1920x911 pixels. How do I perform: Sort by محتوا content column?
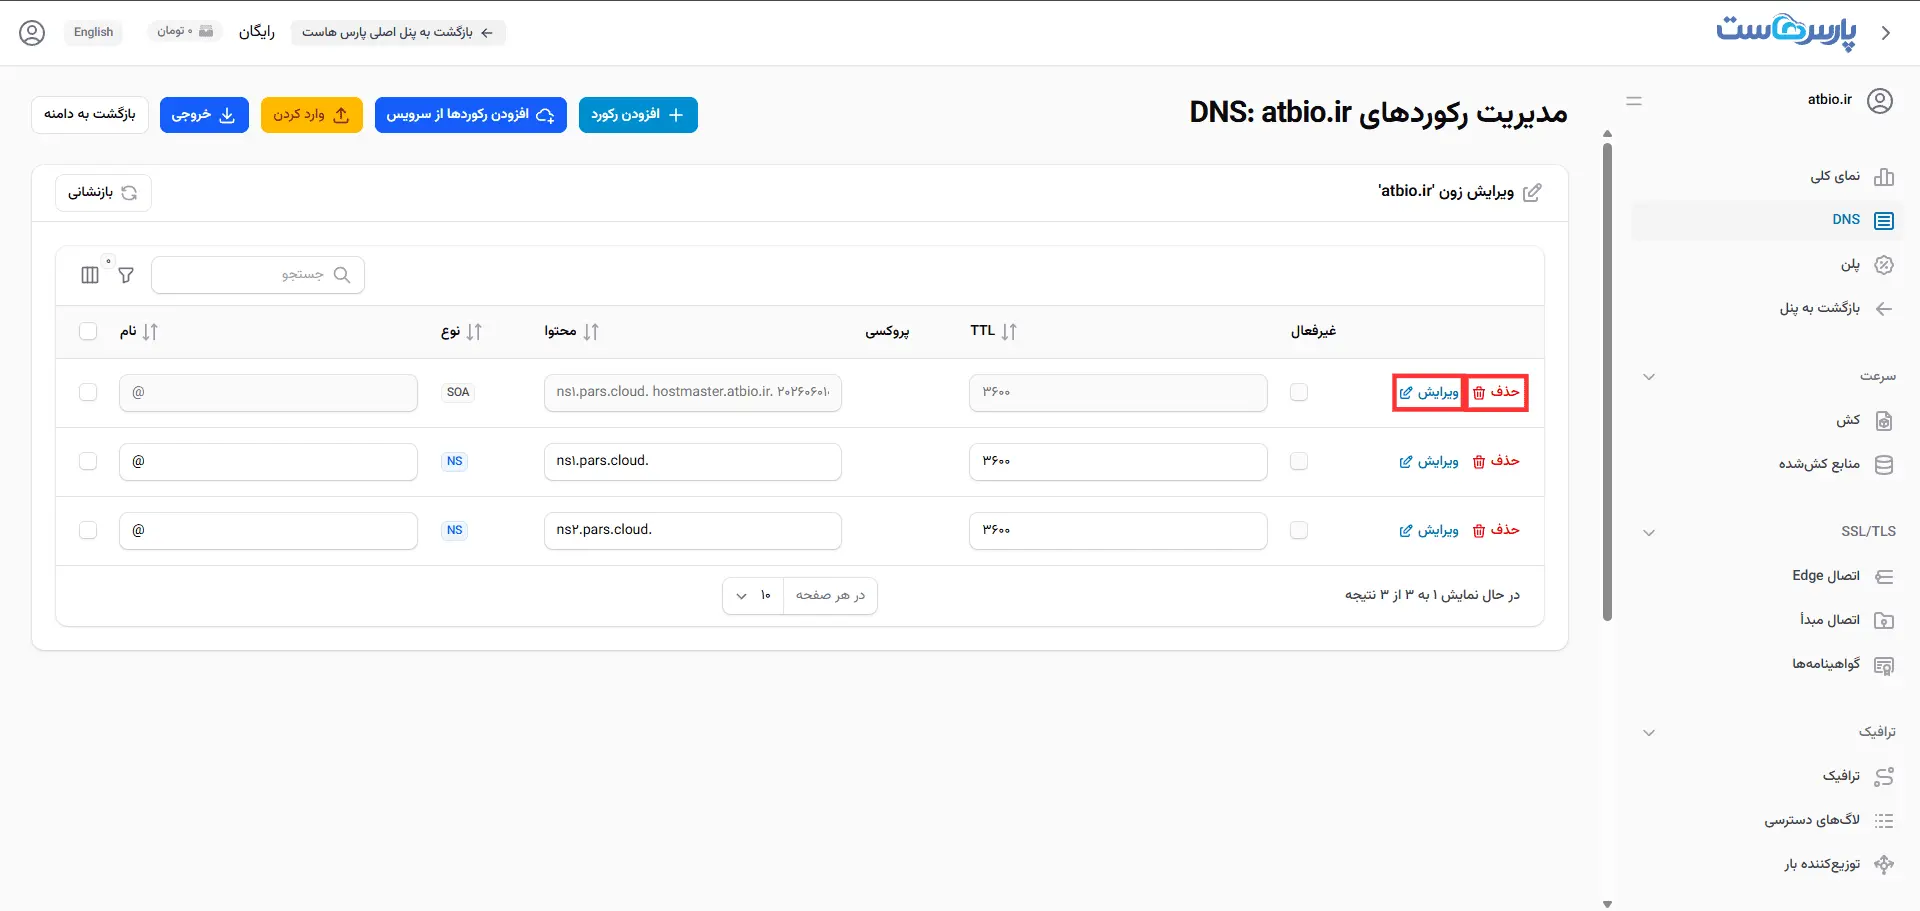(572, 332)
